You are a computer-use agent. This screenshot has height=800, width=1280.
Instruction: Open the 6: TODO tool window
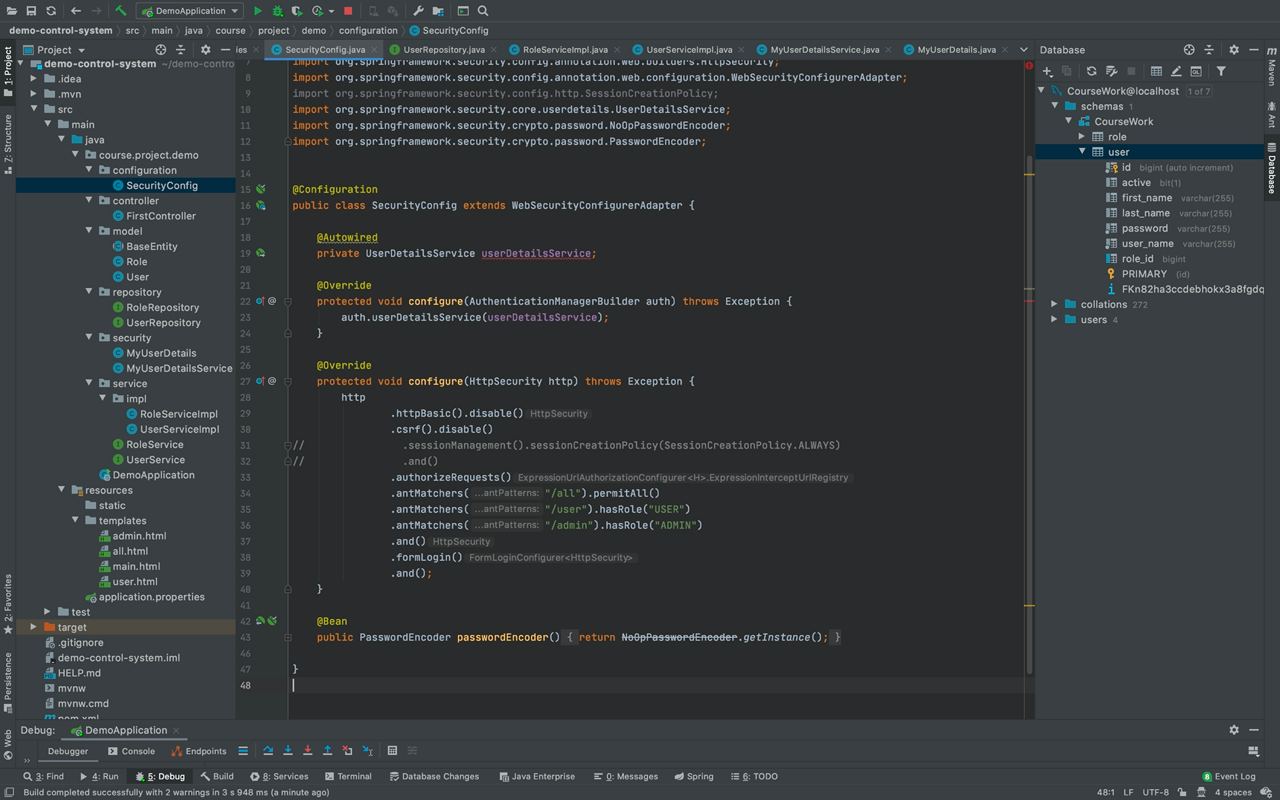pyautogui.click(x=754, y=776)
